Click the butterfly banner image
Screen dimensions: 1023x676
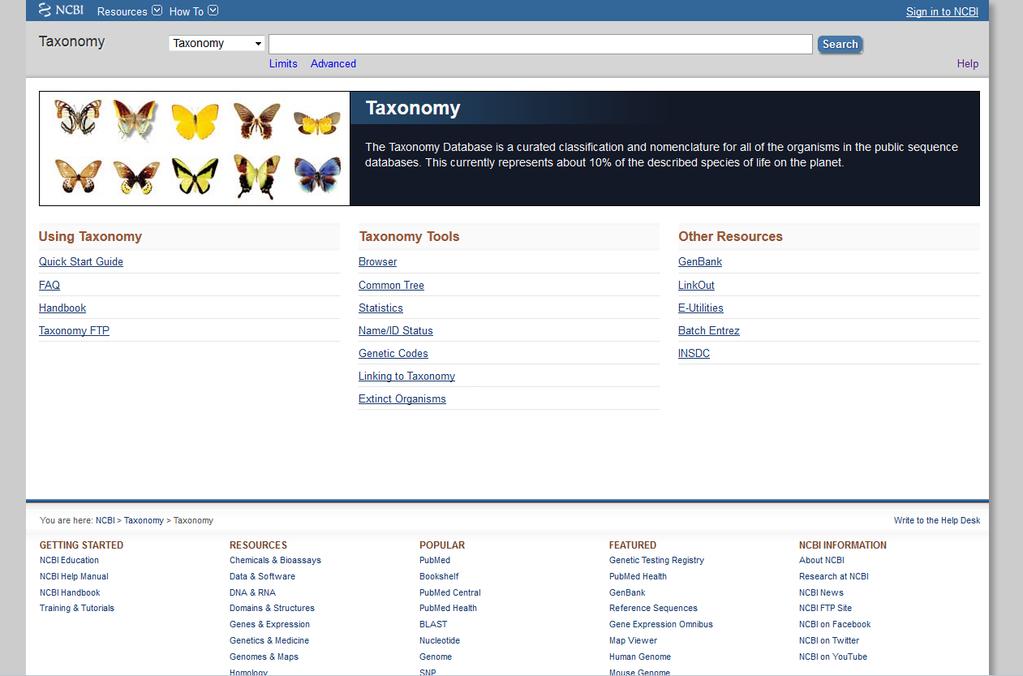pyautogui.click(x=194, y=148)
